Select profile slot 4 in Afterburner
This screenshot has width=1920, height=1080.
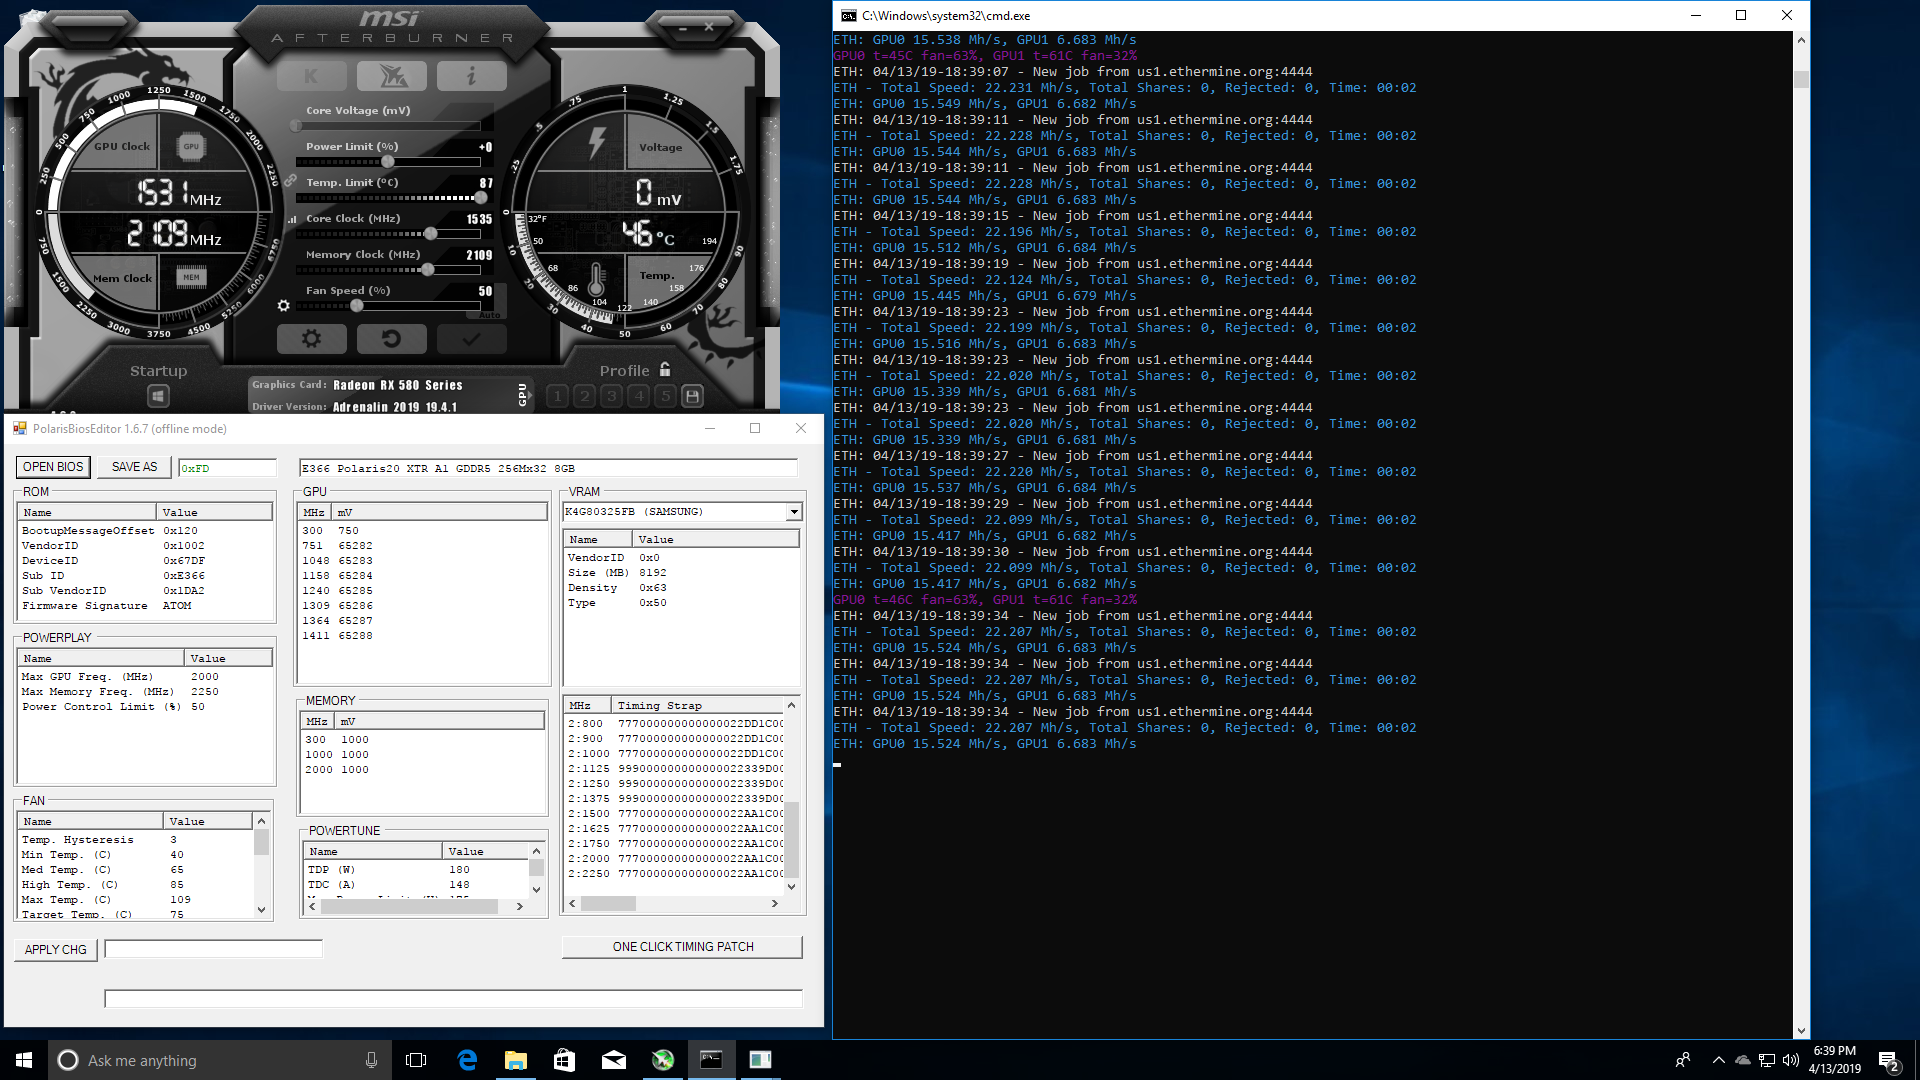(x=639, y=396)
